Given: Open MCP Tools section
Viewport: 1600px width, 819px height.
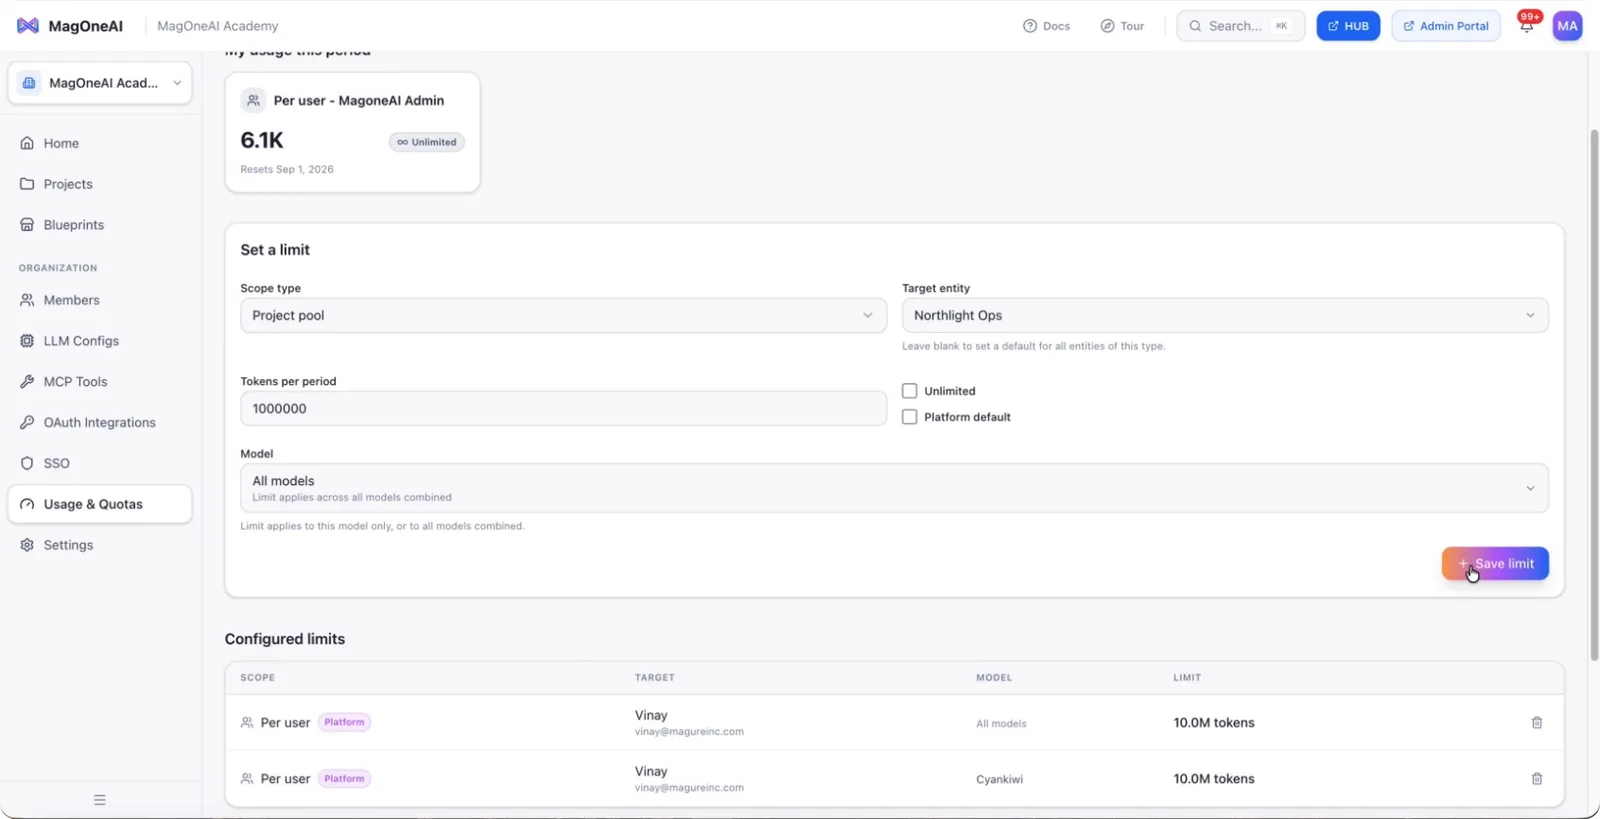Looking at the screenshot, I should tap(100, 382).
